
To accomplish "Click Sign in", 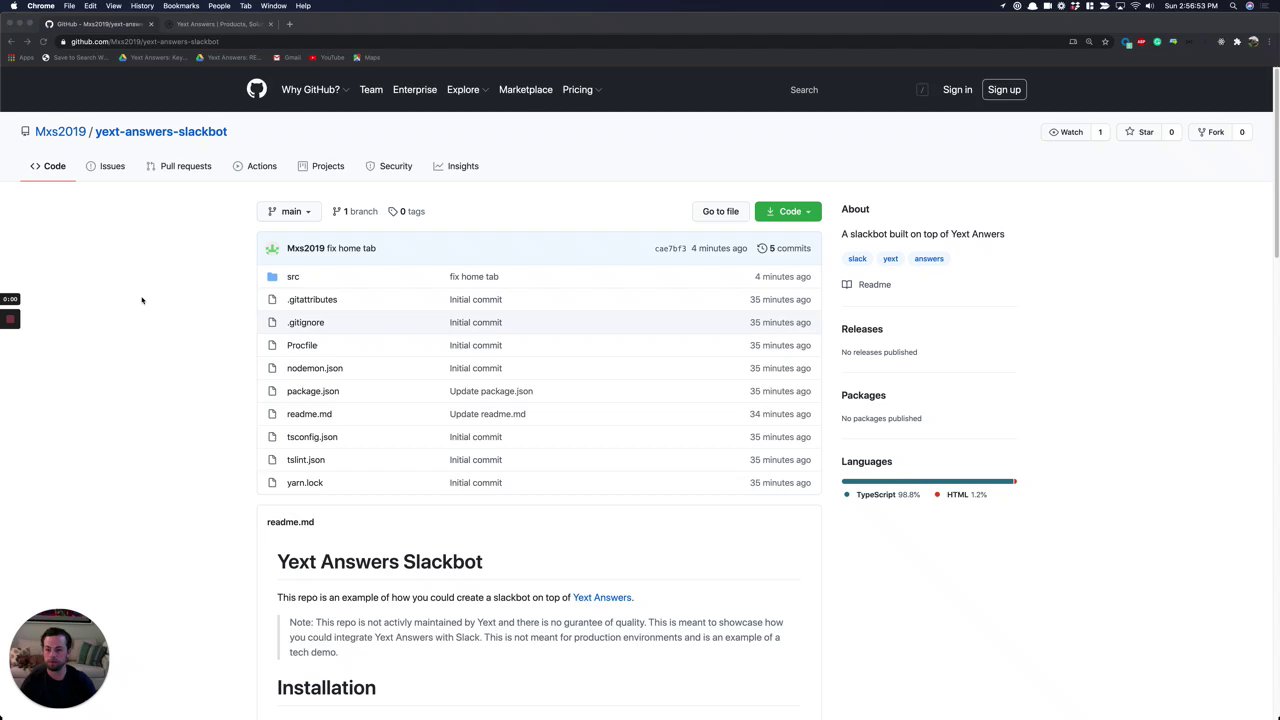I will [957, 90].
